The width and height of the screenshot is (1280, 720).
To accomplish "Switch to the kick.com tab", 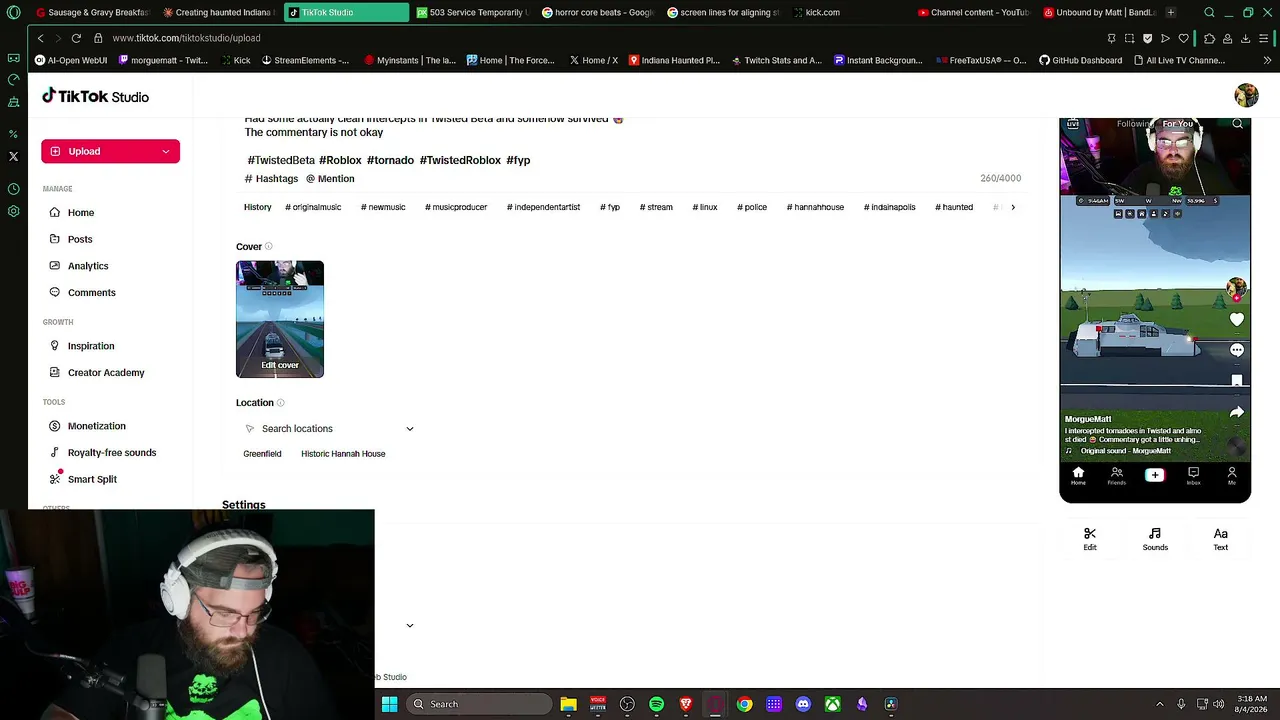I will click(822, 12).
